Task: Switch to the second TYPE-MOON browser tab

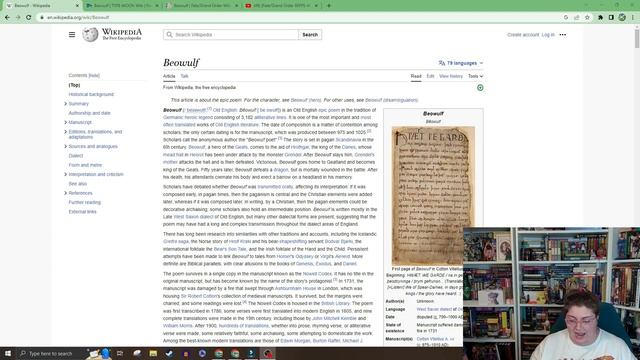Action: point(122,6)
